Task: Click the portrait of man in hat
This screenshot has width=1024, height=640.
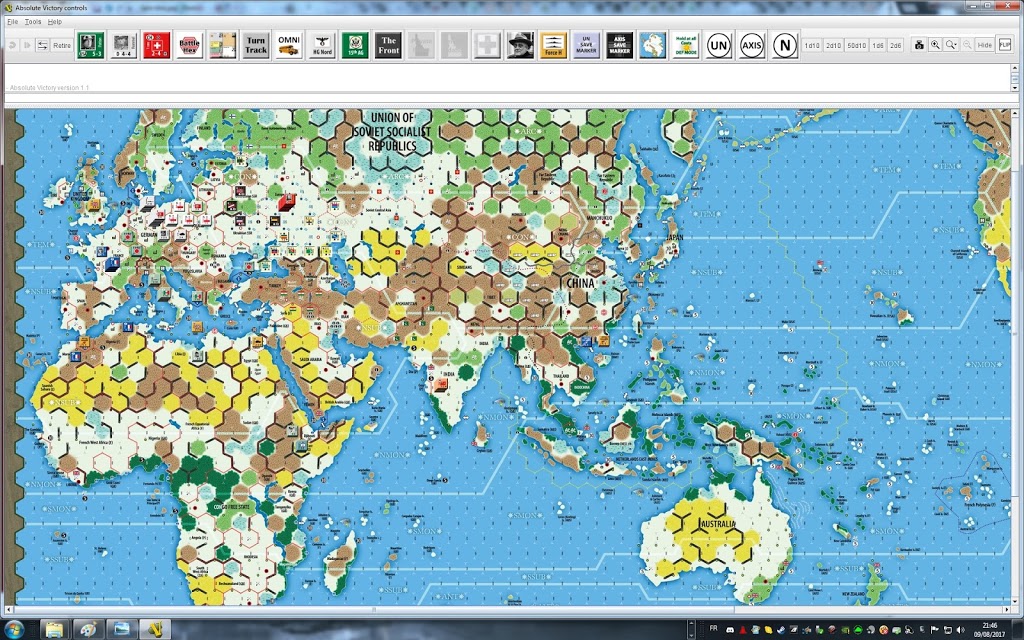Action: [520, 45]
